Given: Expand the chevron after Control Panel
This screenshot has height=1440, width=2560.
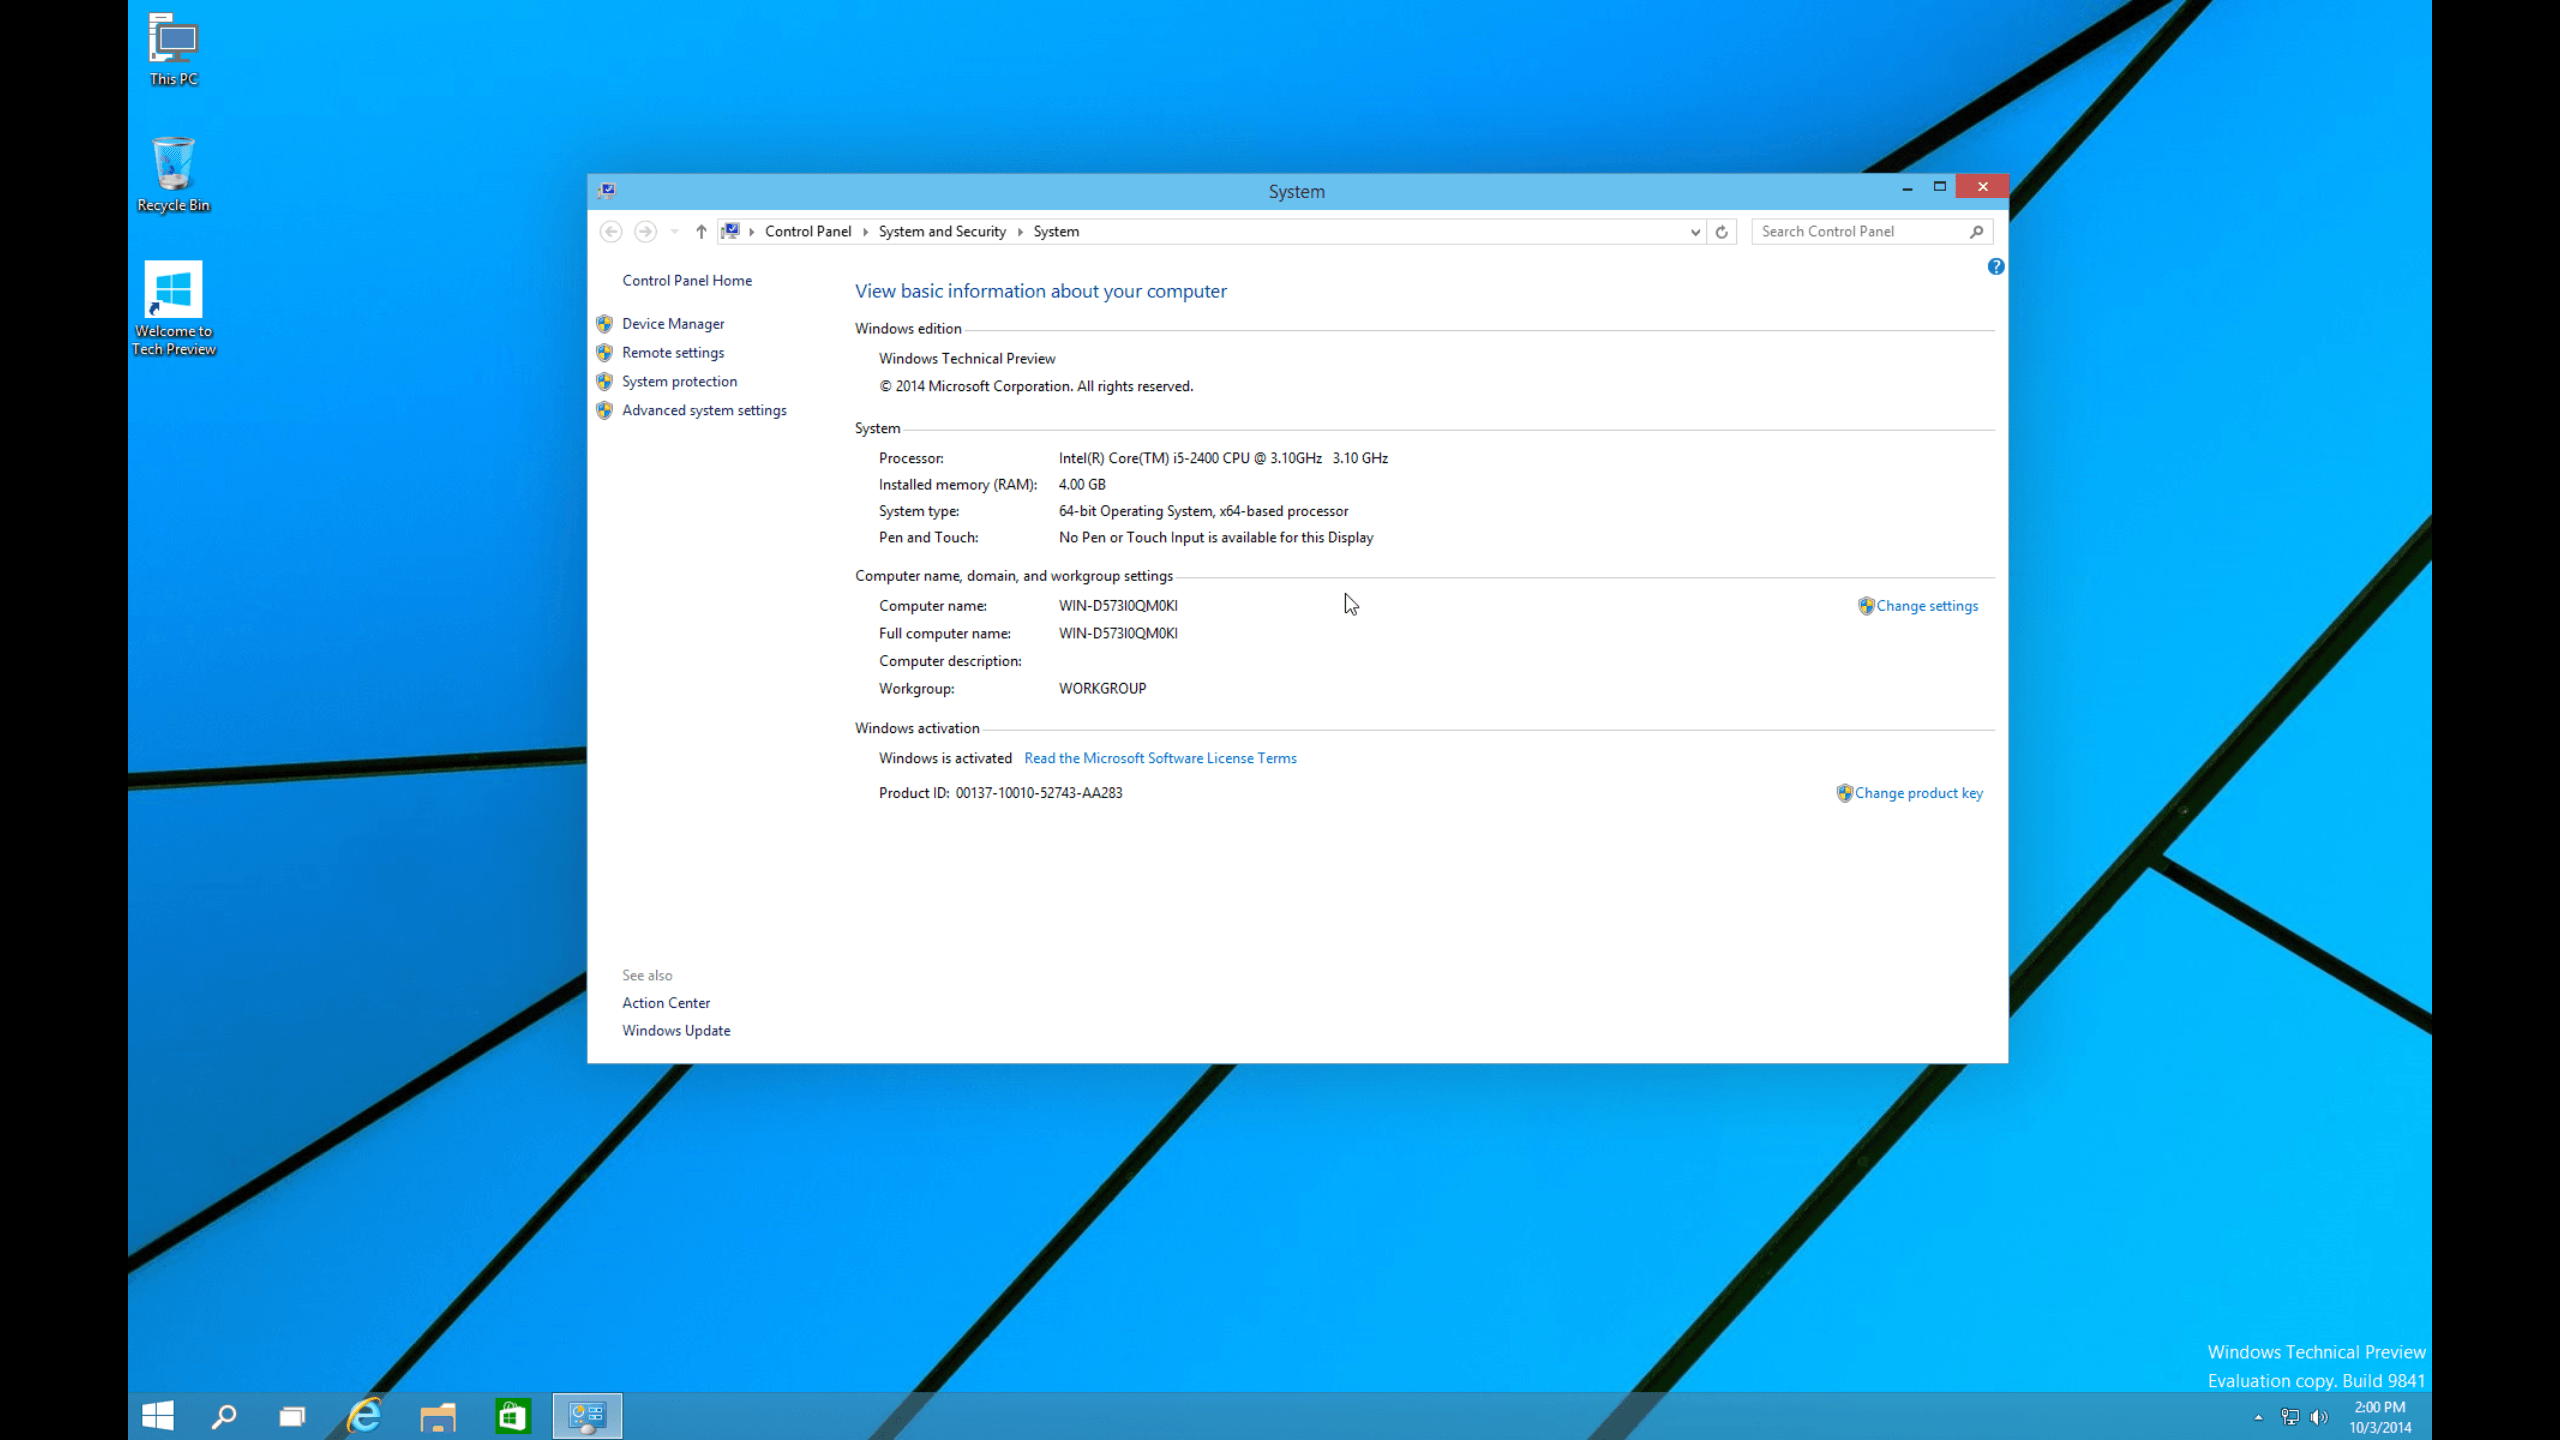Looking at the screenshot, I should coord(866,232).
